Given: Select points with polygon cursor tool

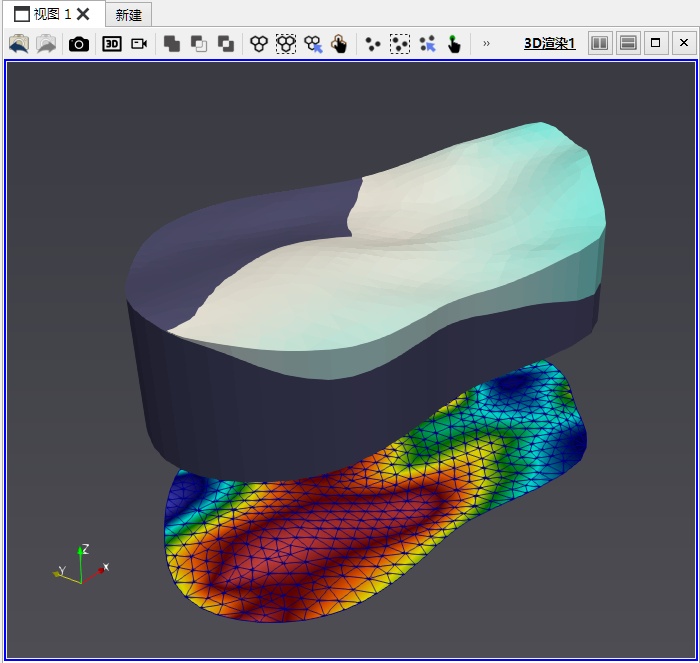Looking at the screenshot, I should [427, 44].
